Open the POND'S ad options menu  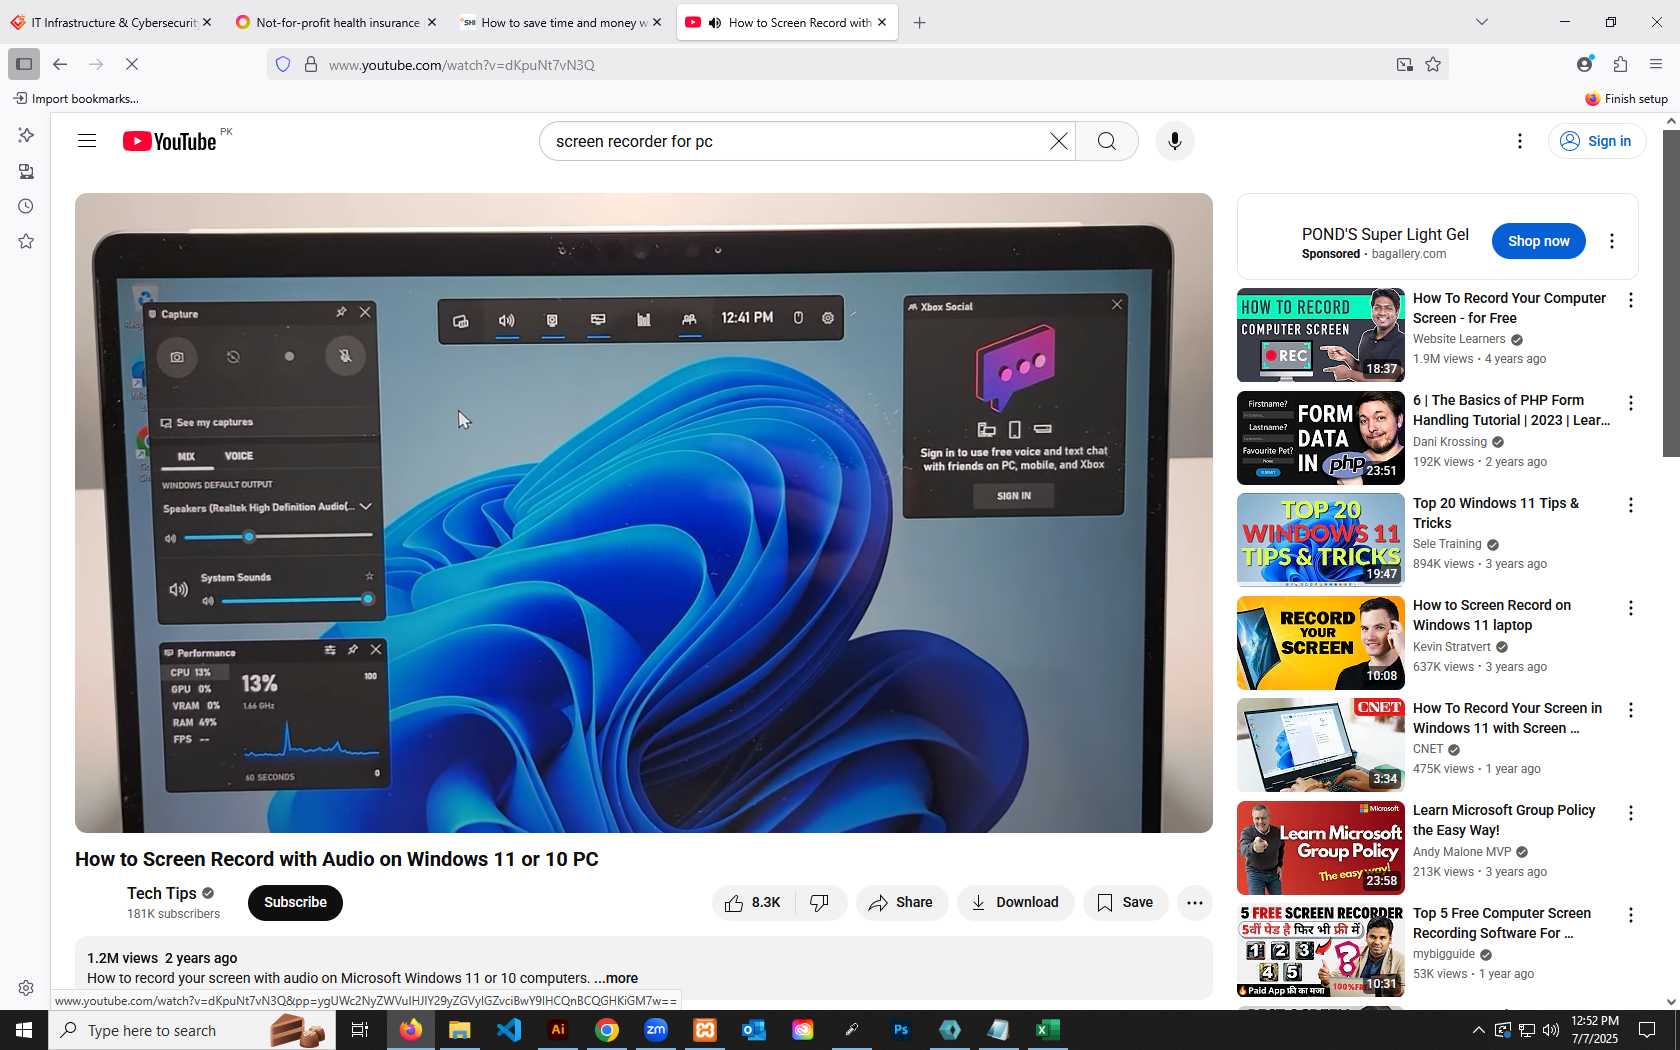(x=1611, y=241)
